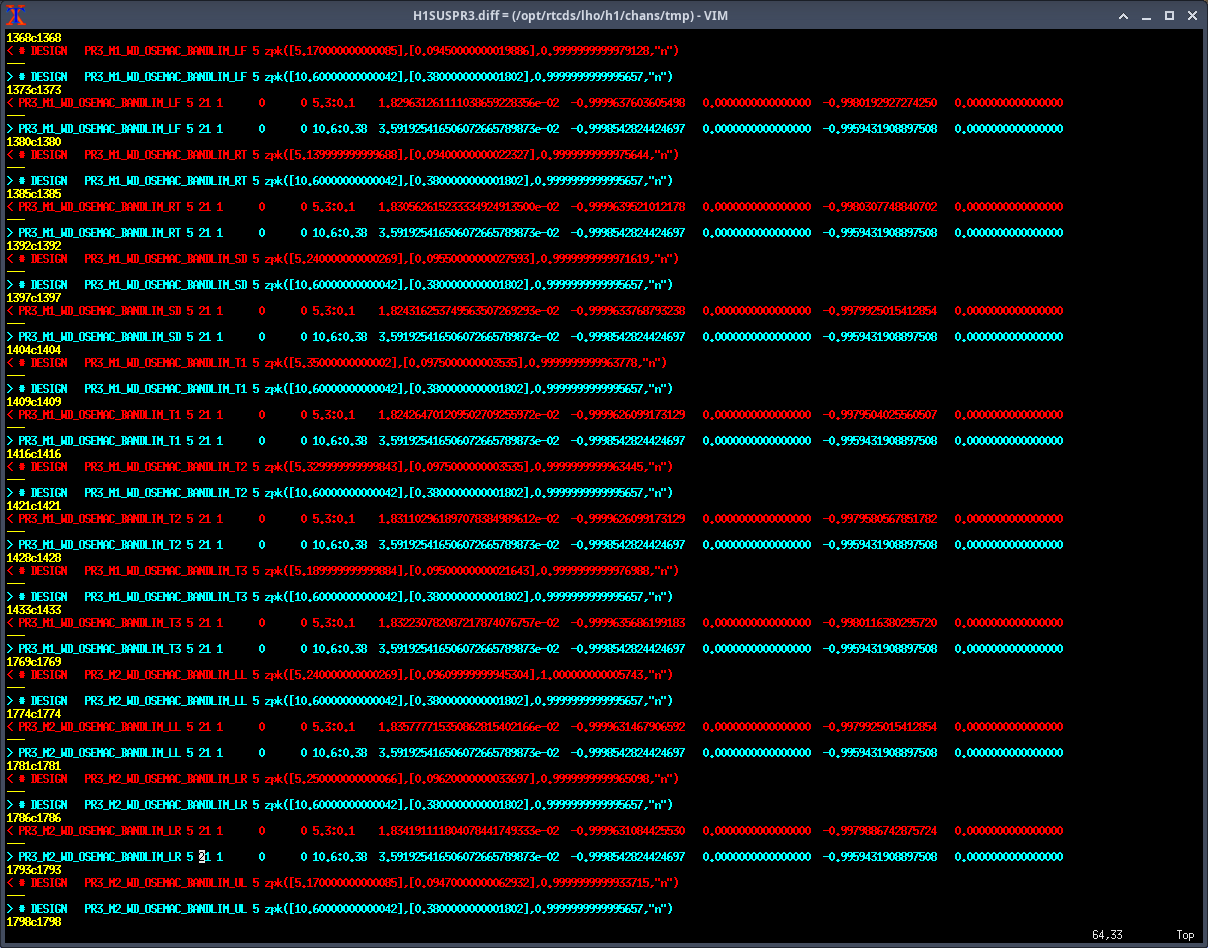Image resolution: width=1208 pixels, height=948 pixels.
Task: Click the cursor position indicator 64,33
Action: click(1106, 935)
